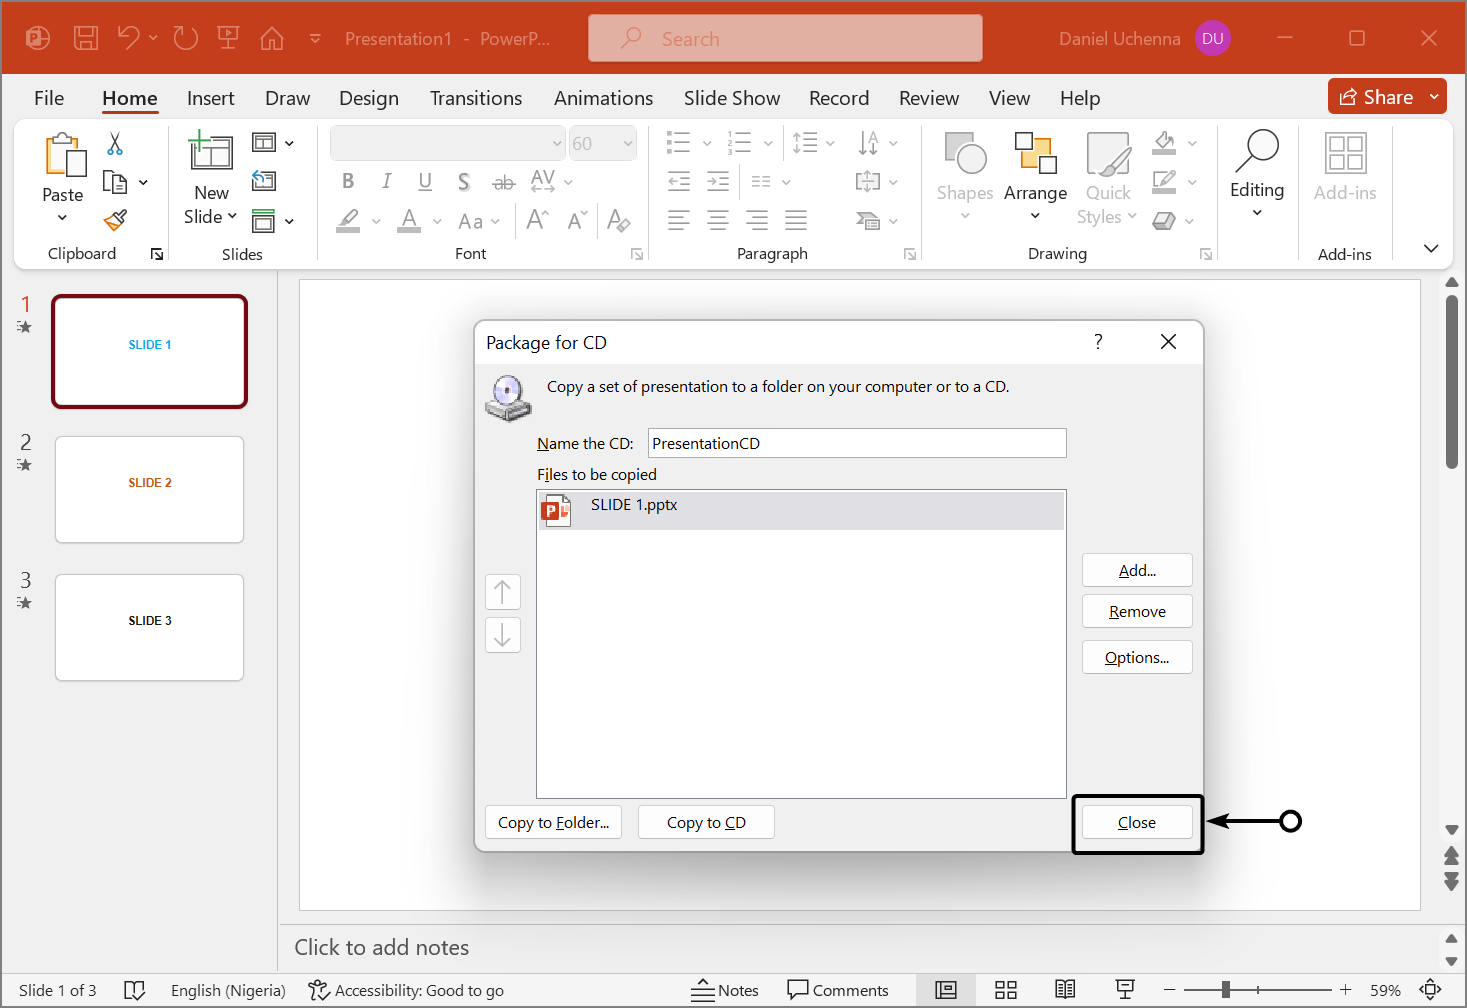Switch to the Transitions tab
Image resolution: width=1467 pixels, height=1008 pixels.
click(x=476, y=97)
